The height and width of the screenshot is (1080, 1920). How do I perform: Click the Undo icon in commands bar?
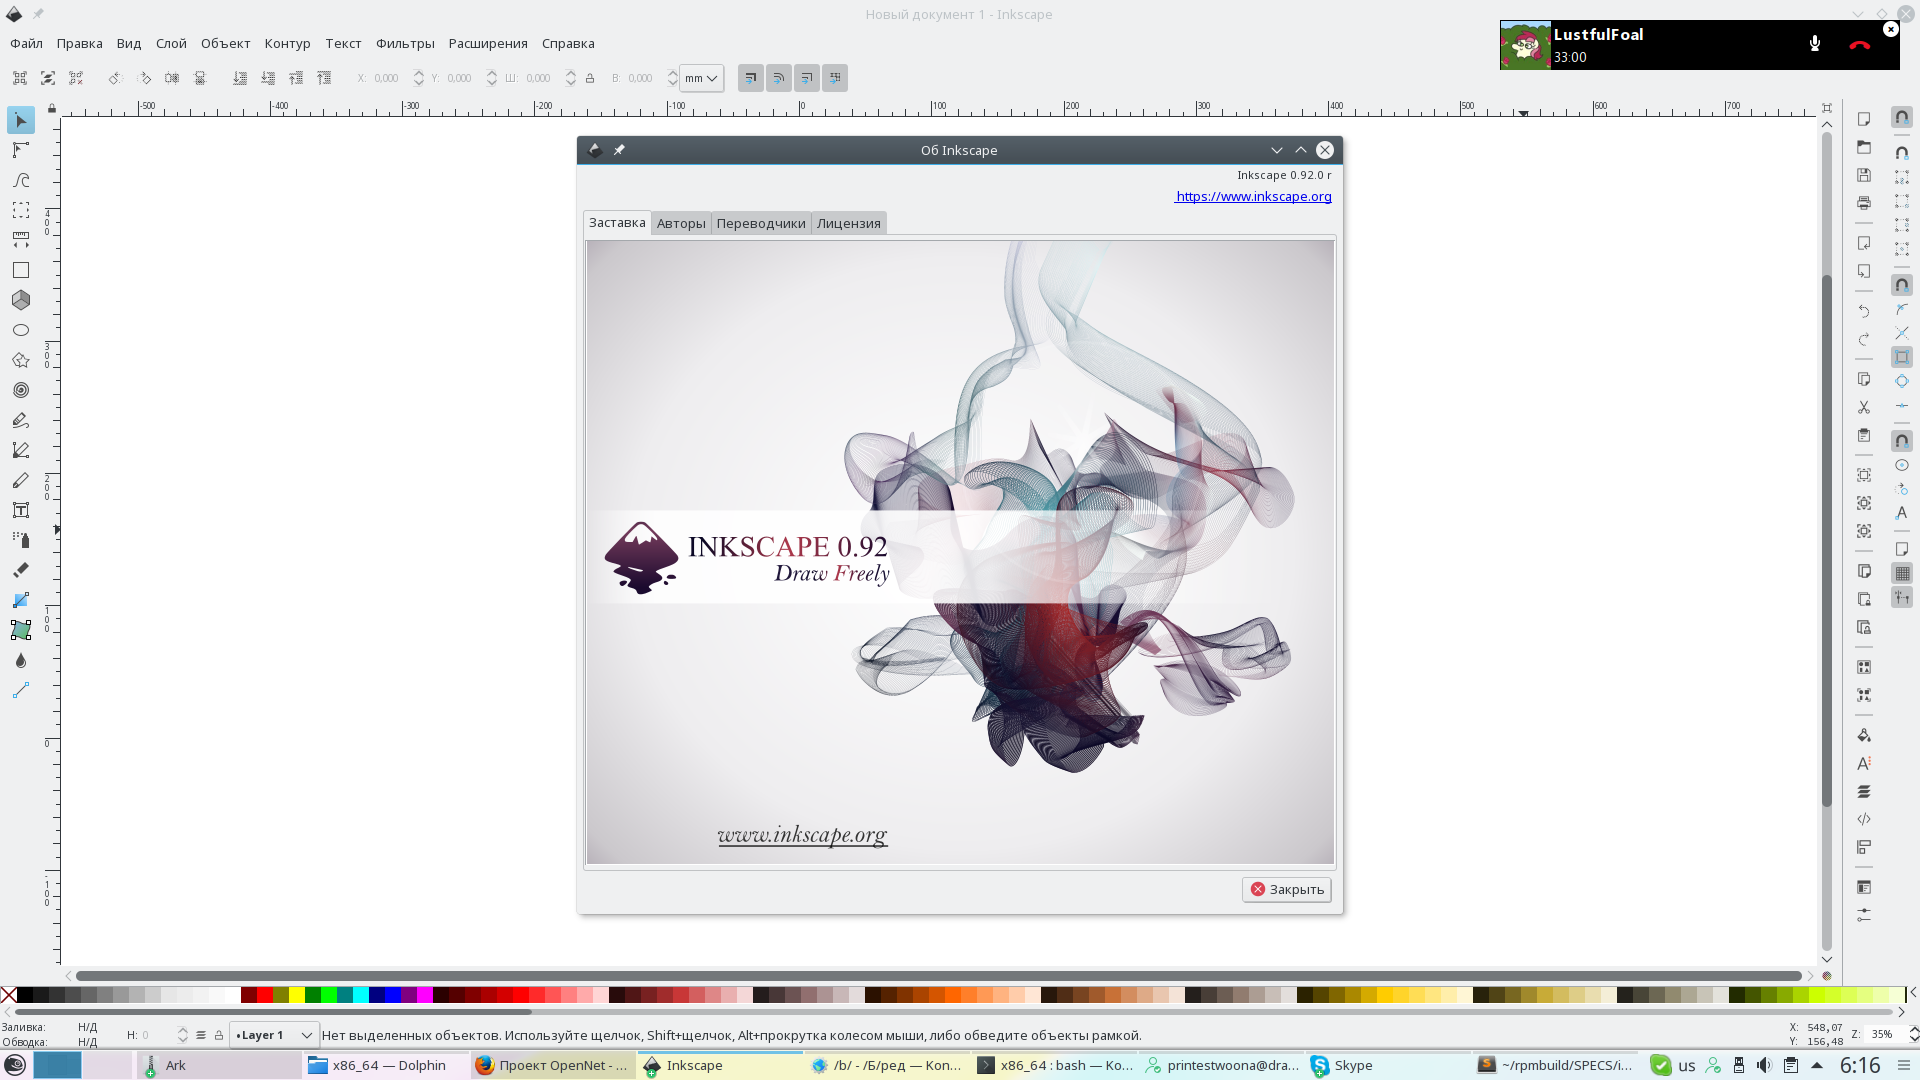pyautogui.click(x=1864, y=311)
